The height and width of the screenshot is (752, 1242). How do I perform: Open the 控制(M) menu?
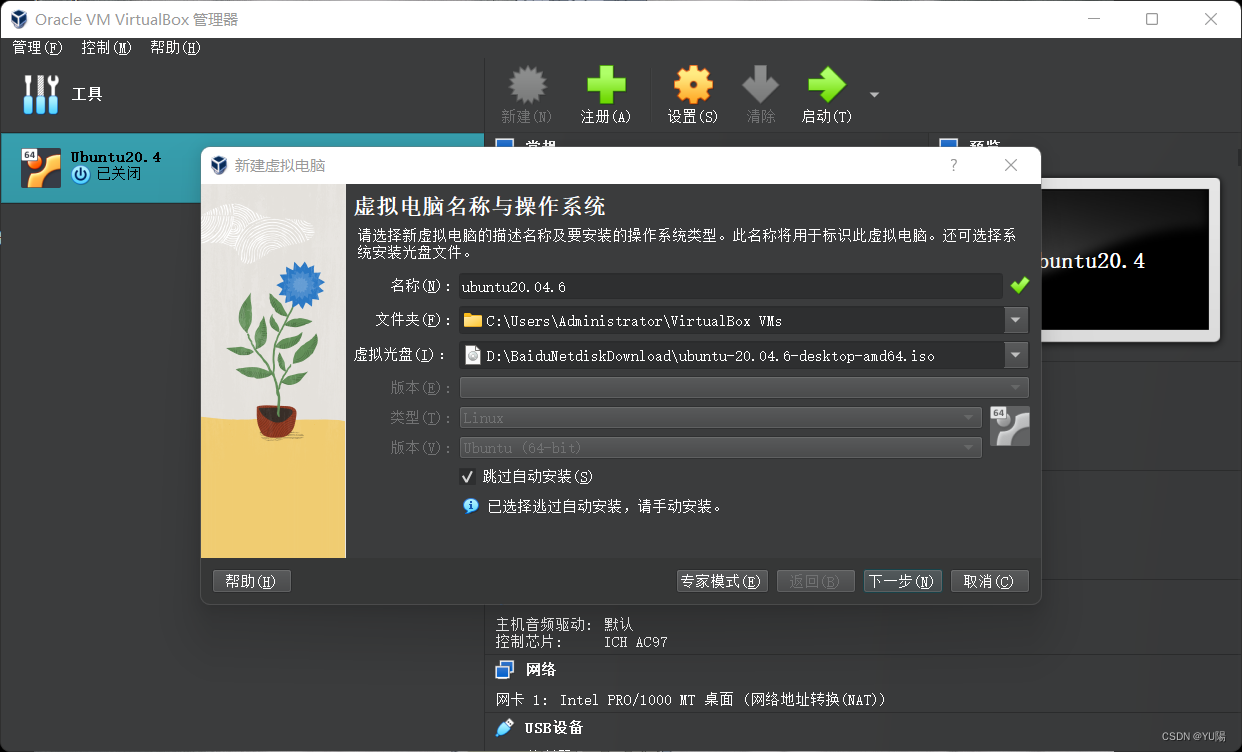pyautogui.click(x=107, y=47)
